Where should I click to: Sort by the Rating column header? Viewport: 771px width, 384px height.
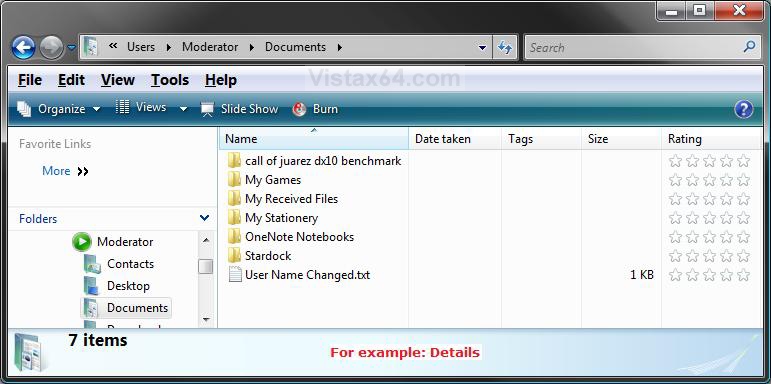point(712,139)
